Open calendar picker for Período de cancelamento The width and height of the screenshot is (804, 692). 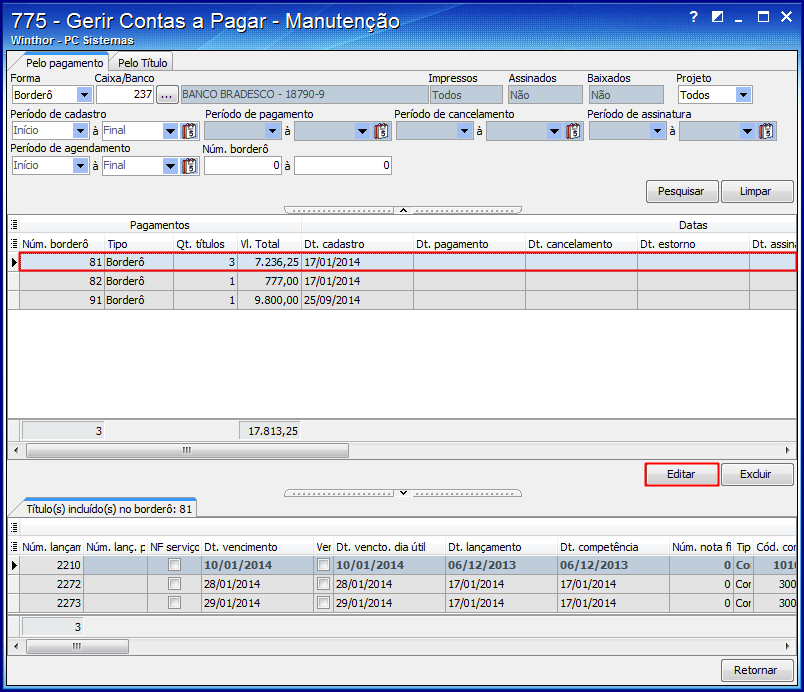pyautogui.click(x=573, y=131)
